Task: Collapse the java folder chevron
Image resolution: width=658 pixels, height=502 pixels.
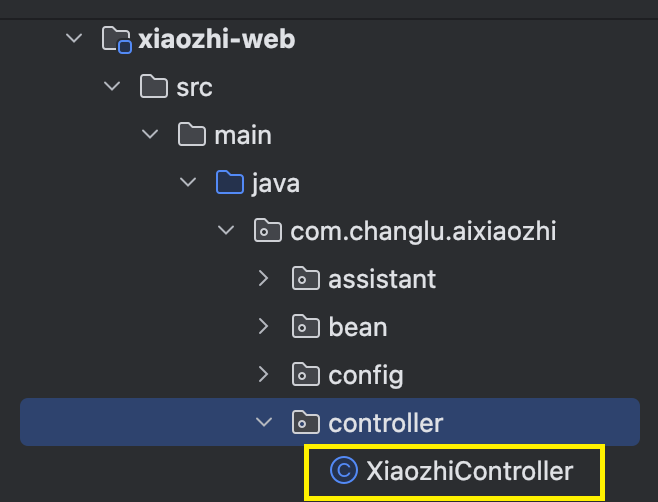Action: tap(188, 182)
